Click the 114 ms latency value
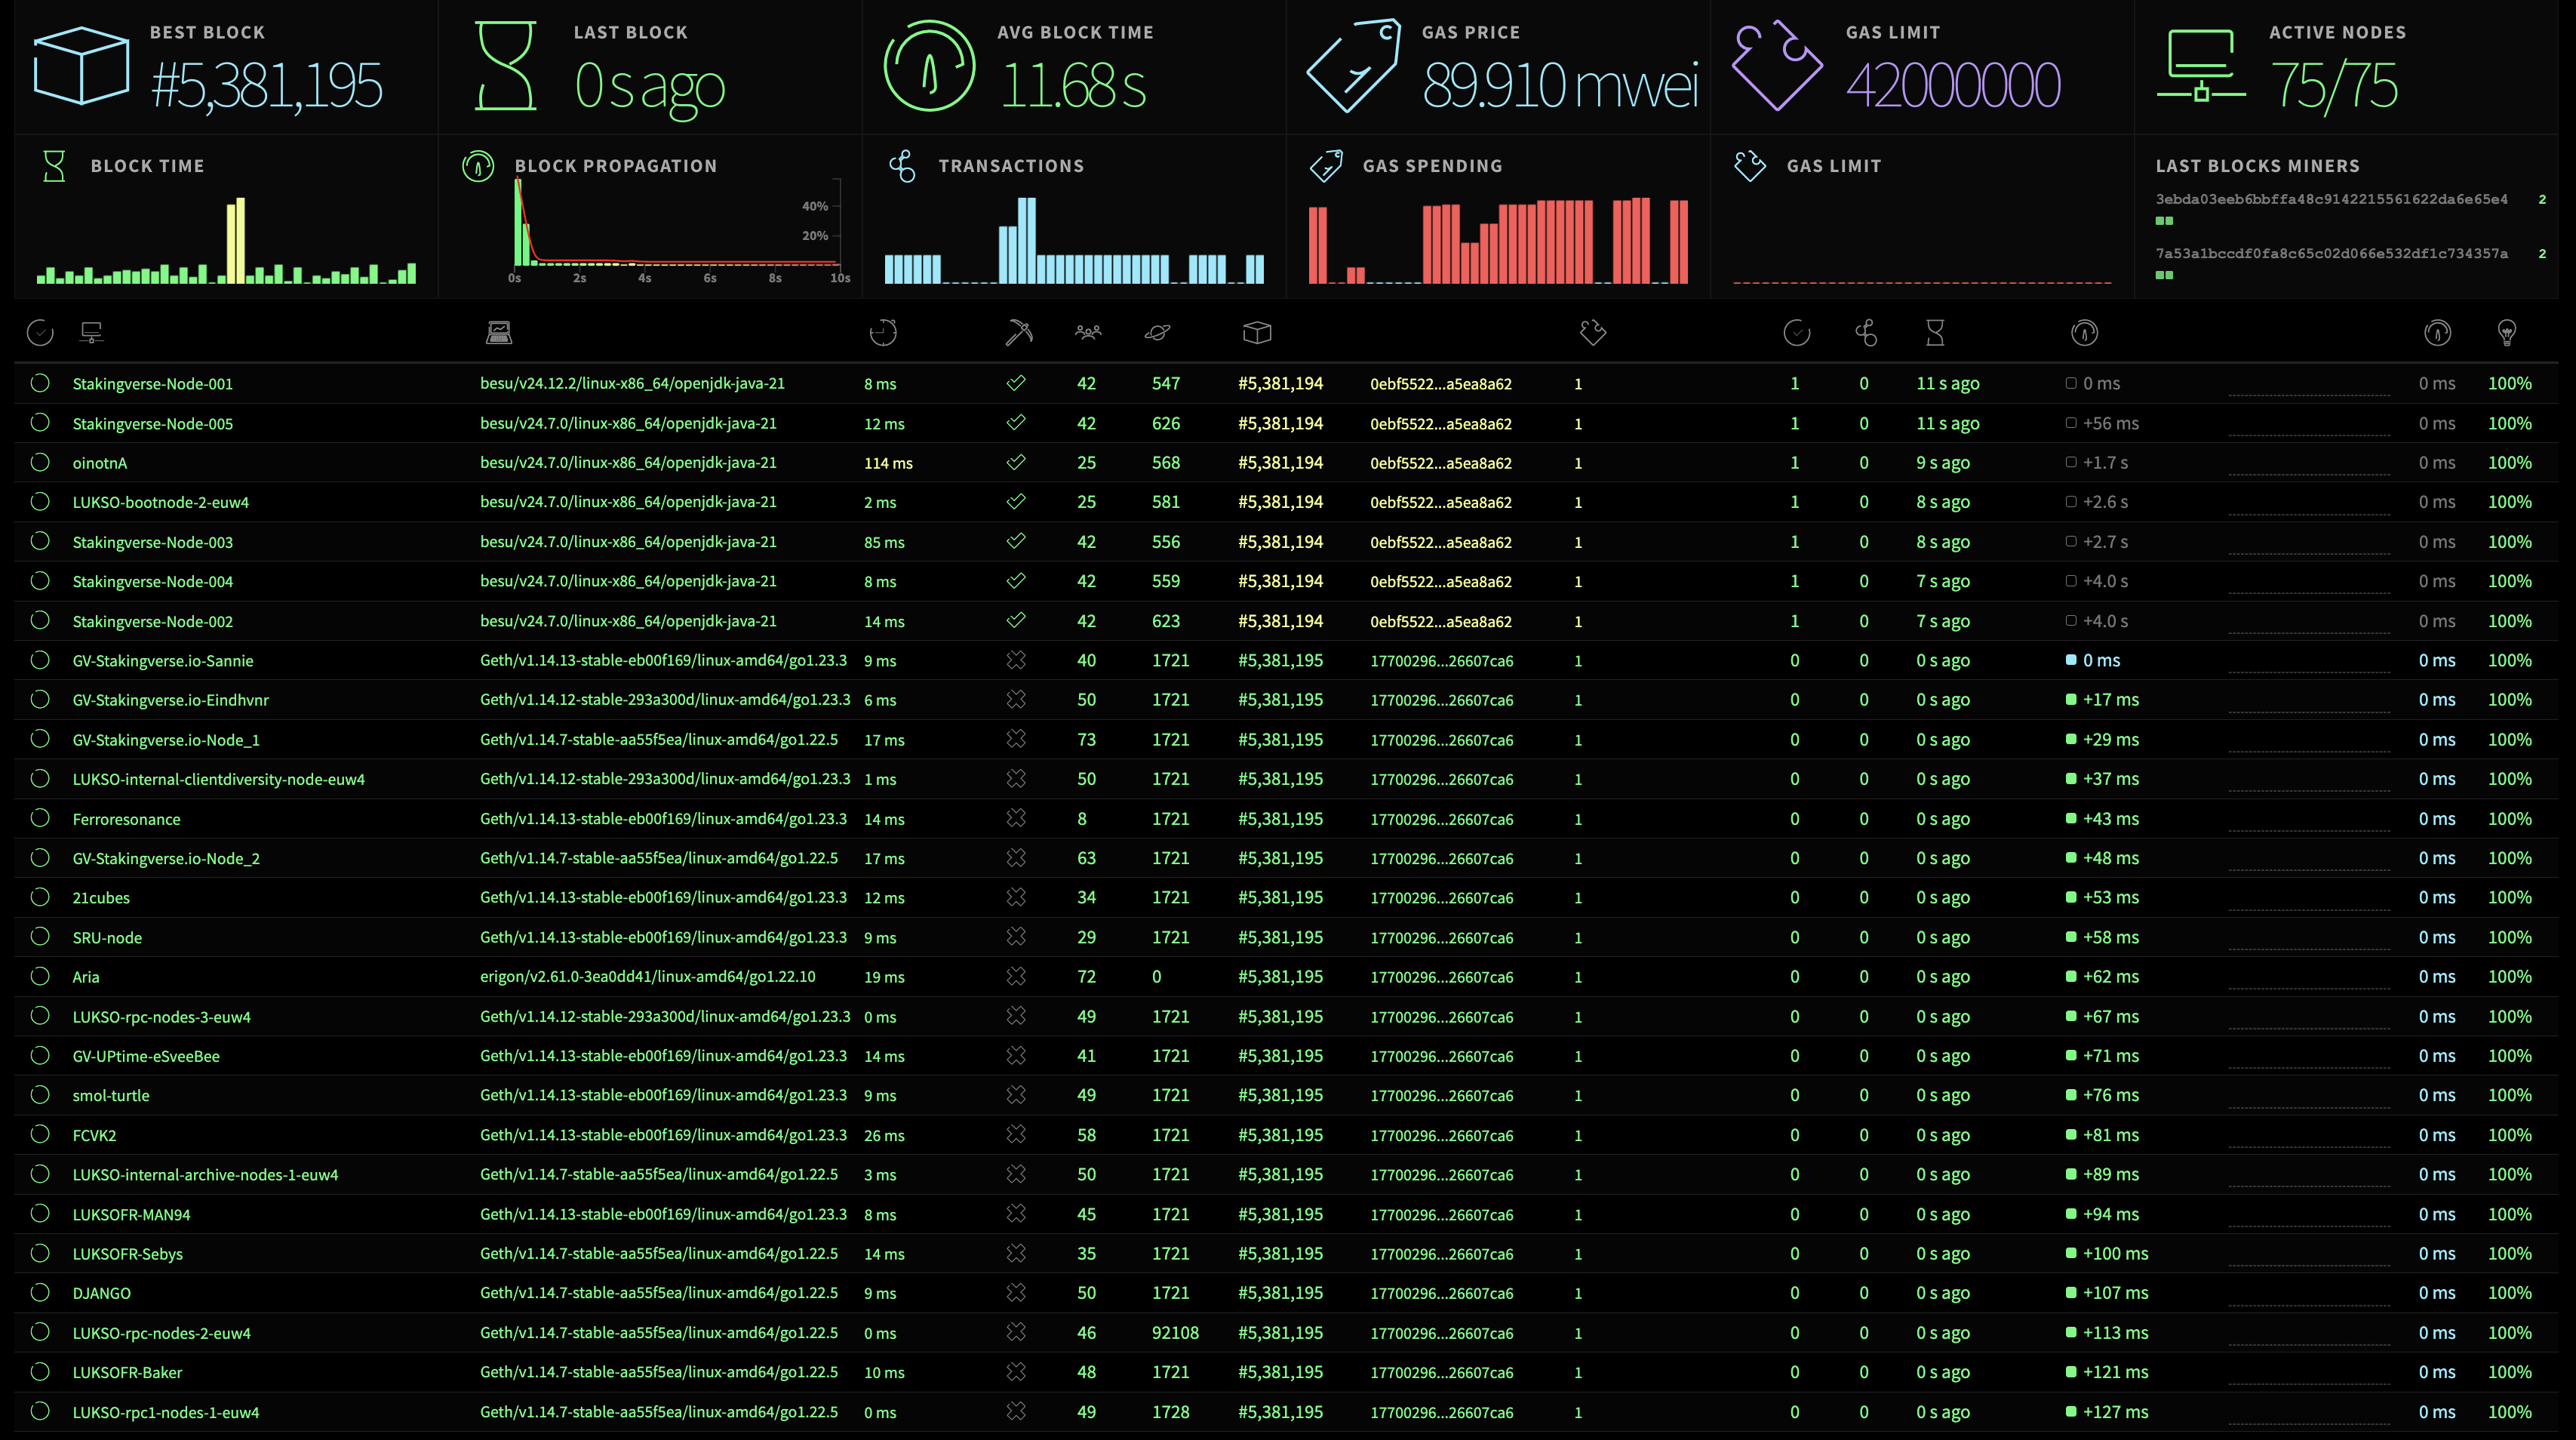This screenshot has height=1440, width=2576. click(888, 463)
